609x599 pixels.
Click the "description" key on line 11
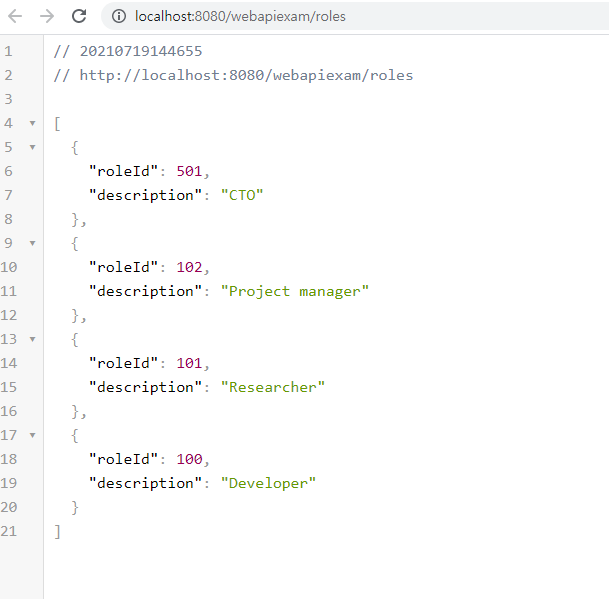point(145,291)
